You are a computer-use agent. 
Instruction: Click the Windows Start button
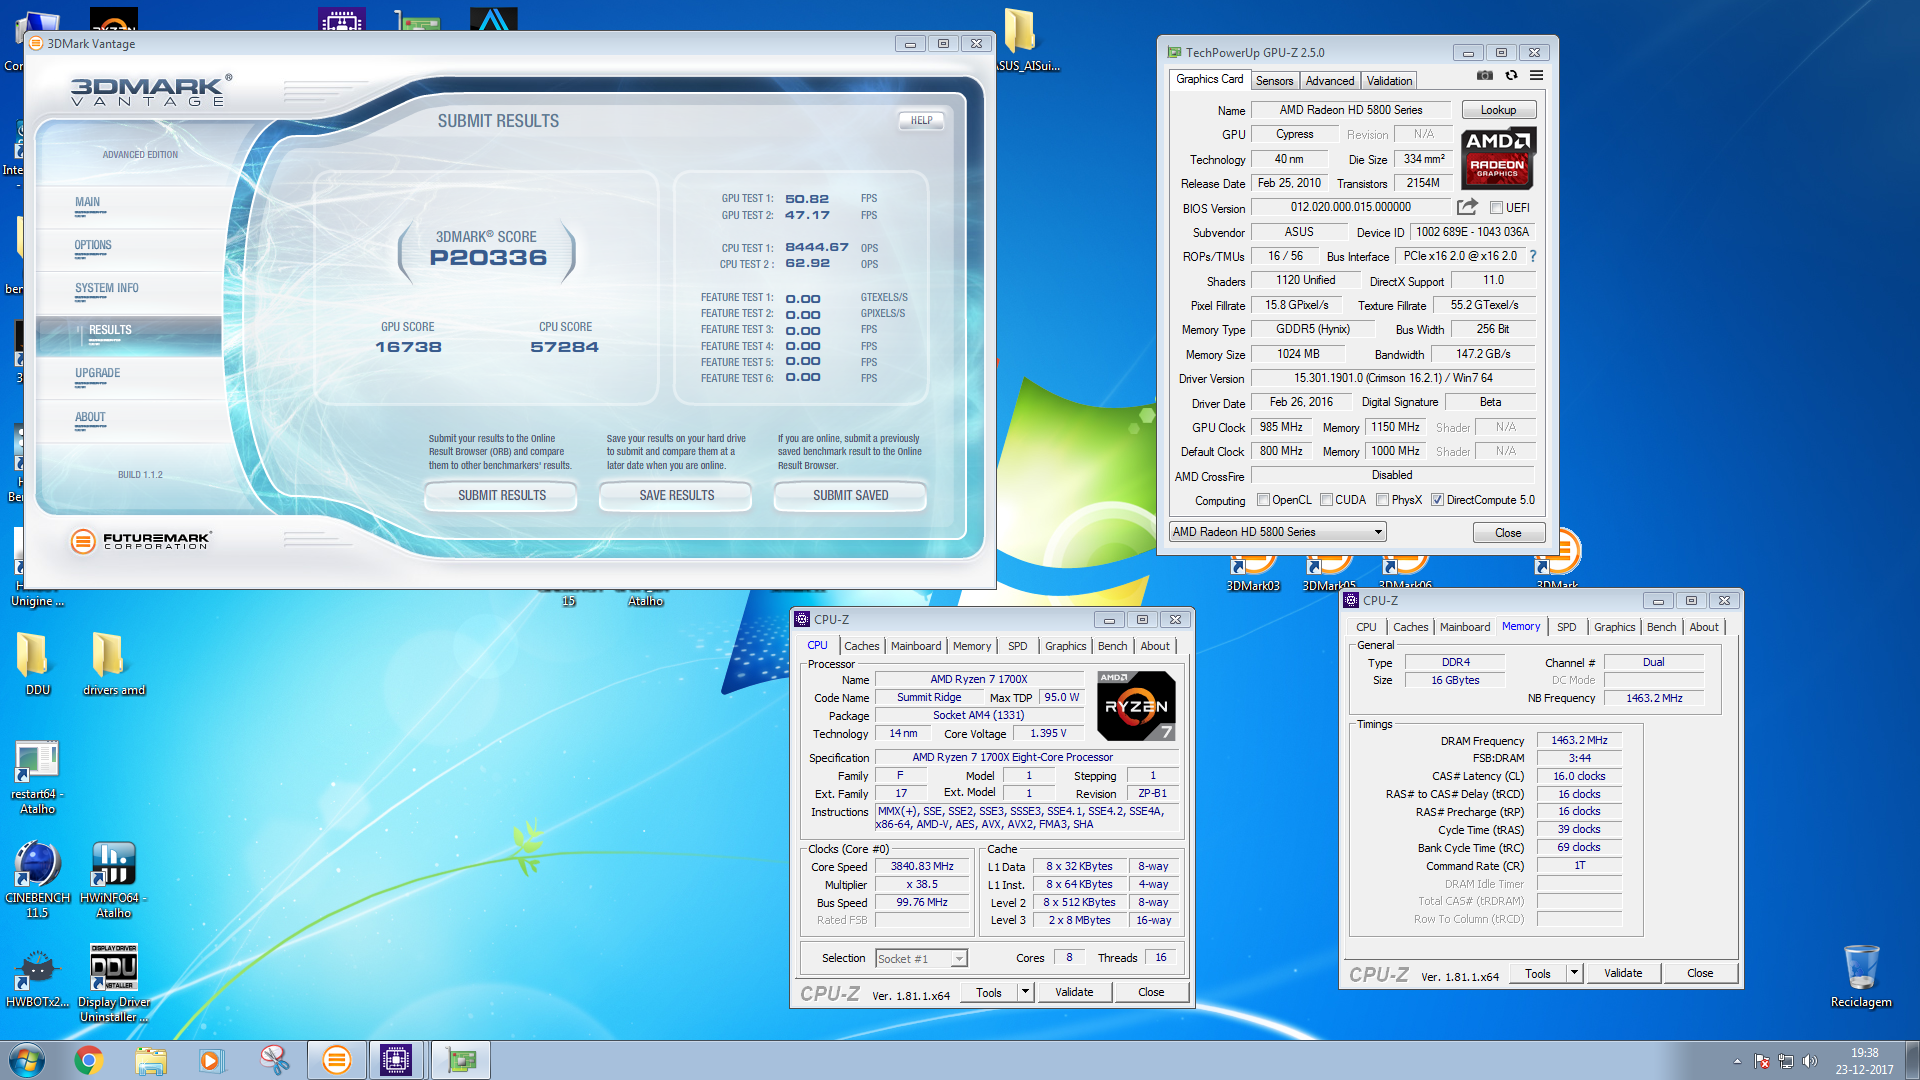27,1060
